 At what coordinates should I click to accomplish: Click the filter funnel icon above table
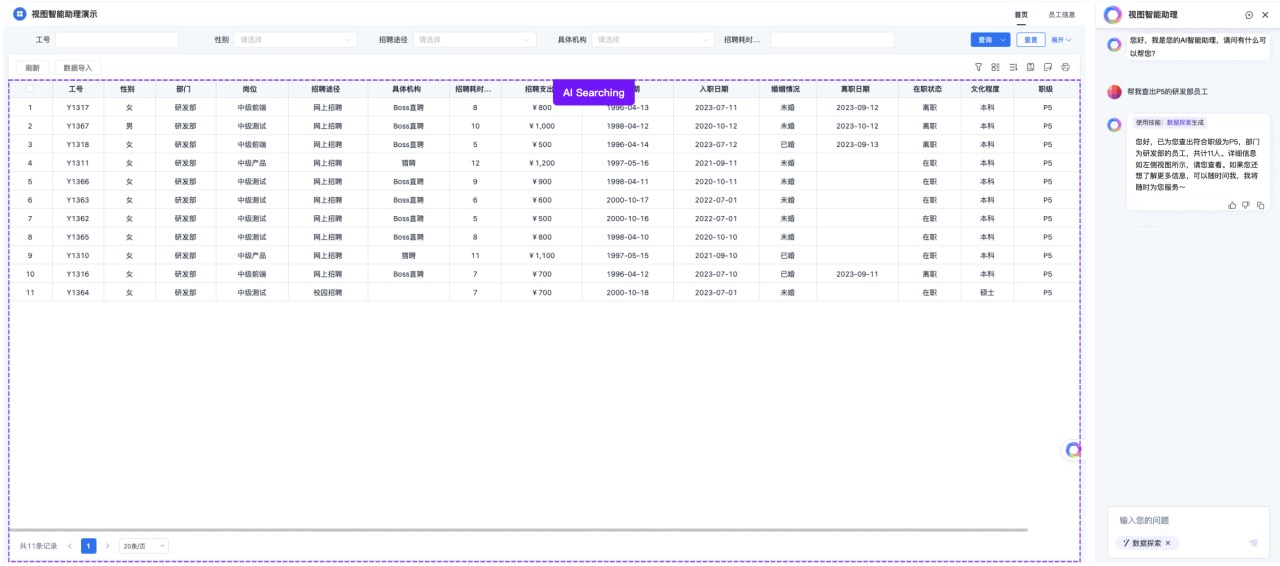[x=979, y=67]
